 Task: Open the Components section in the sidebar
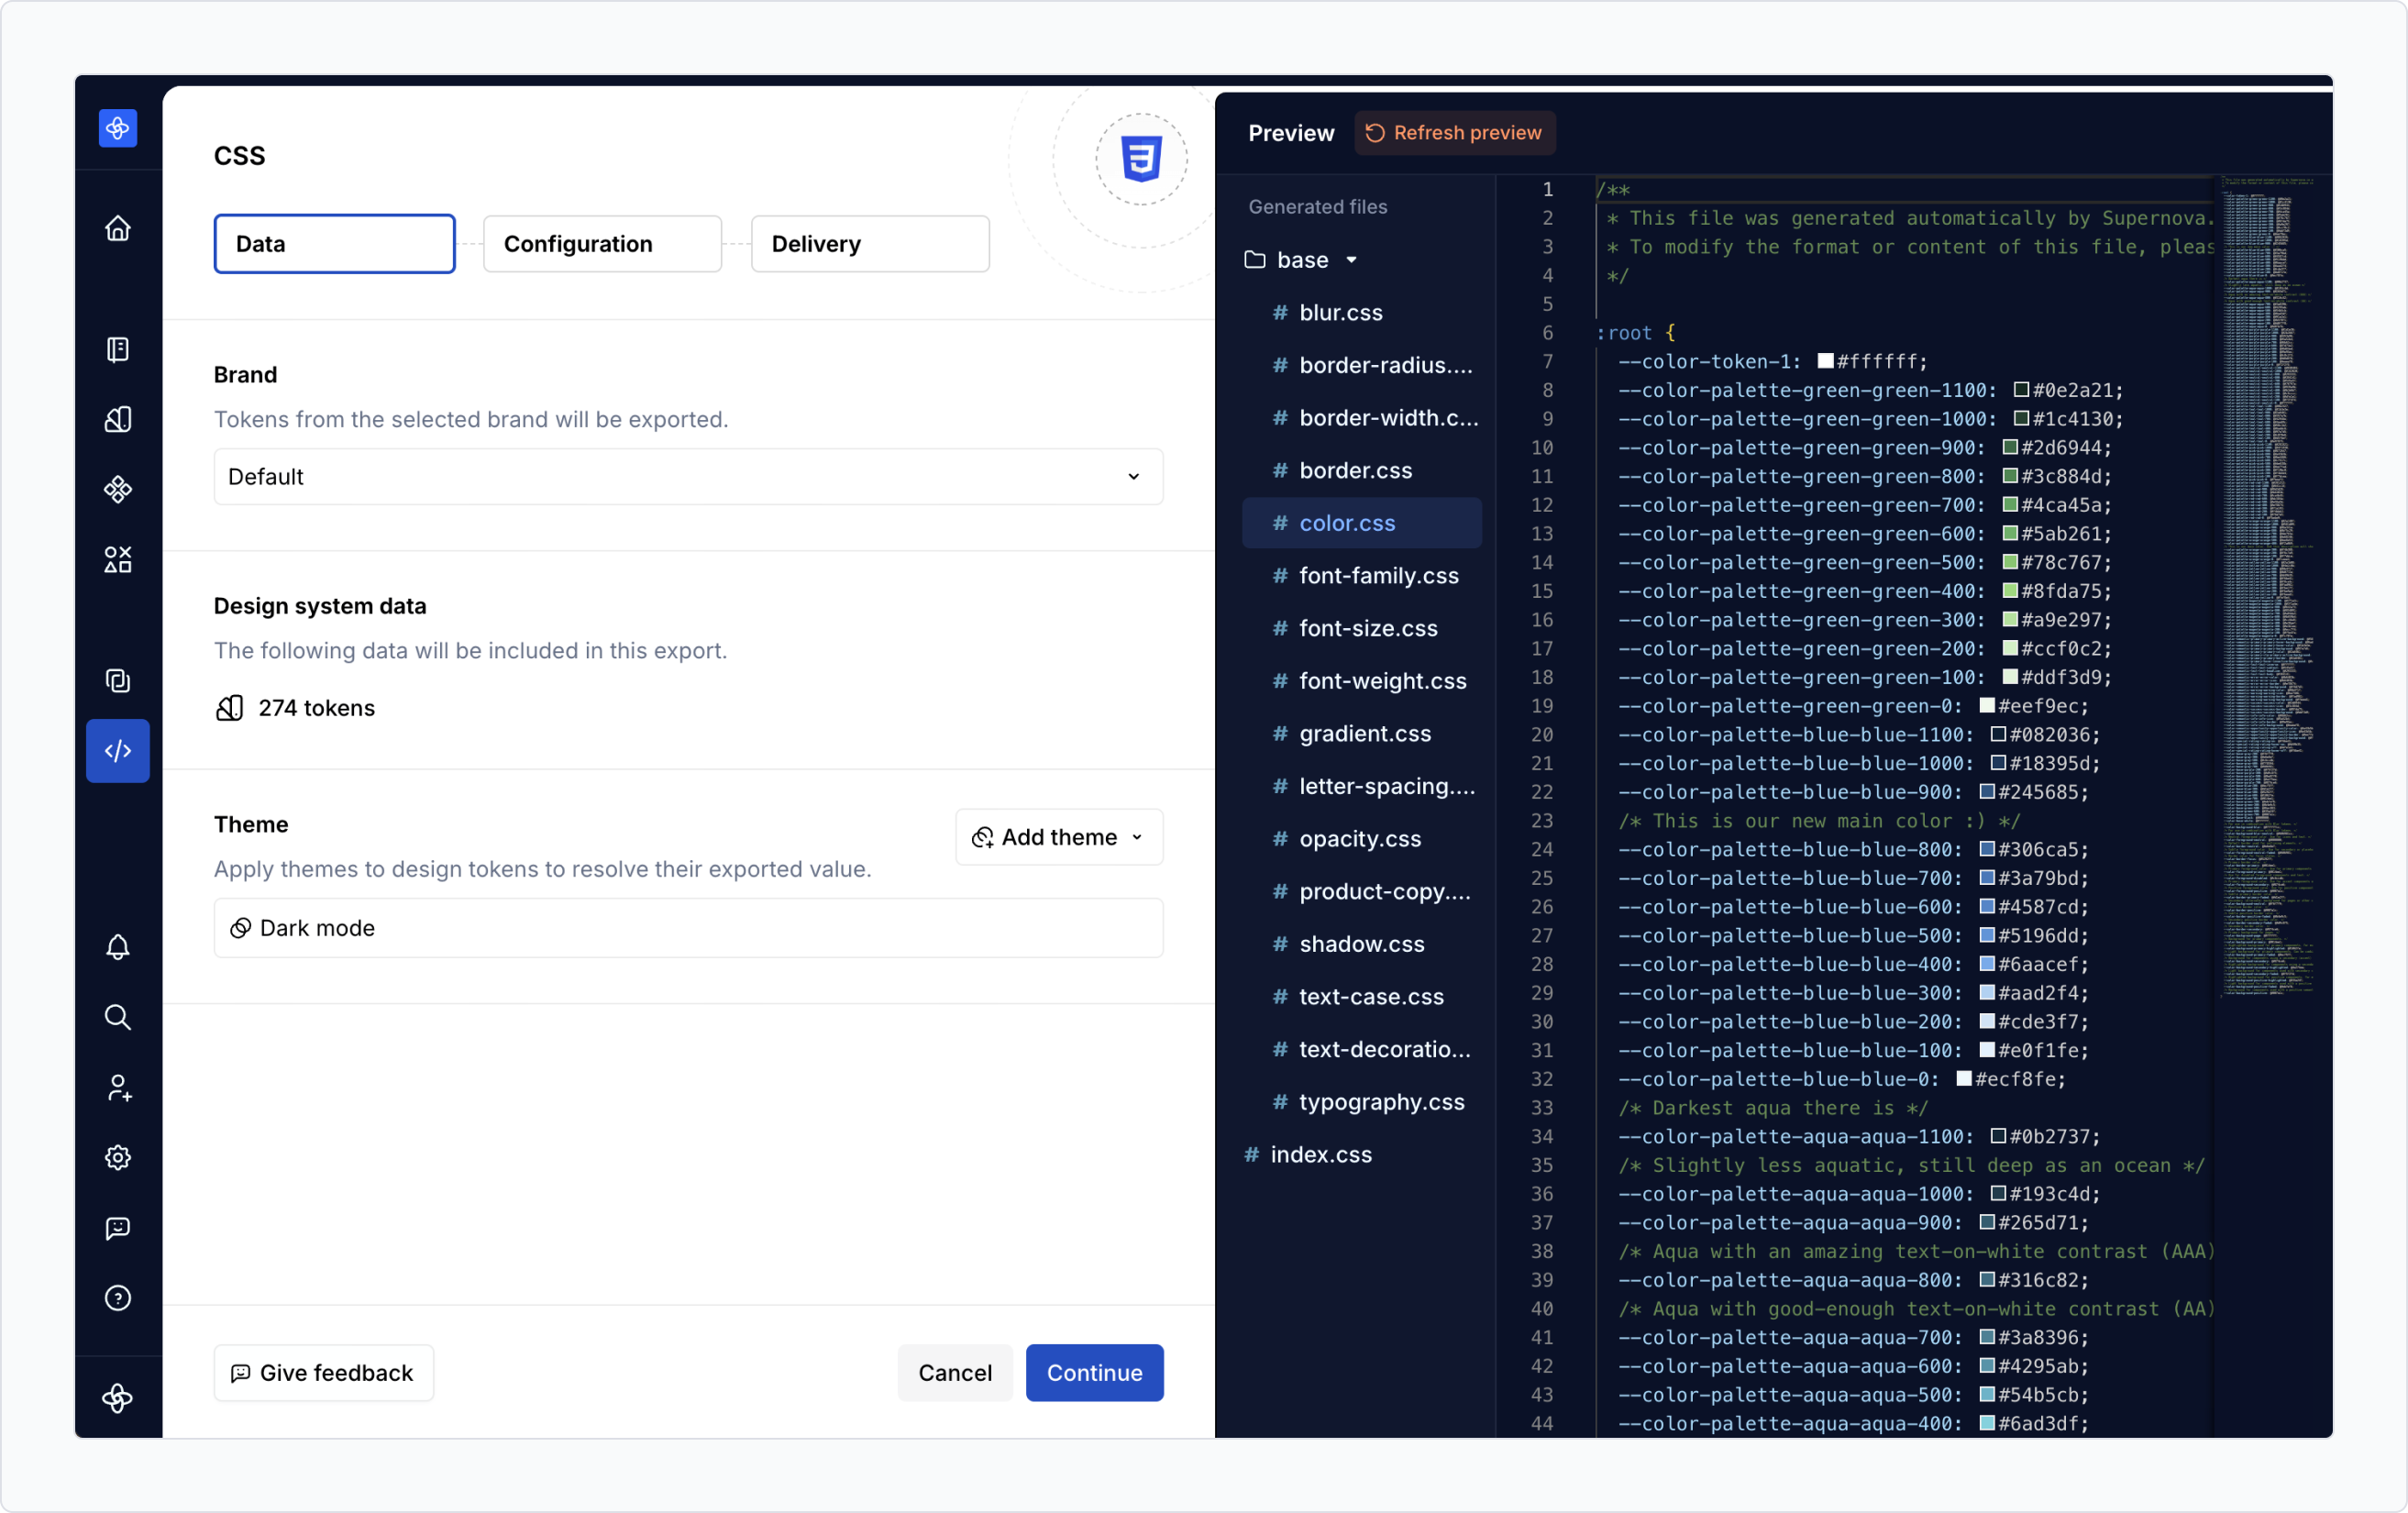pos(118,489)
